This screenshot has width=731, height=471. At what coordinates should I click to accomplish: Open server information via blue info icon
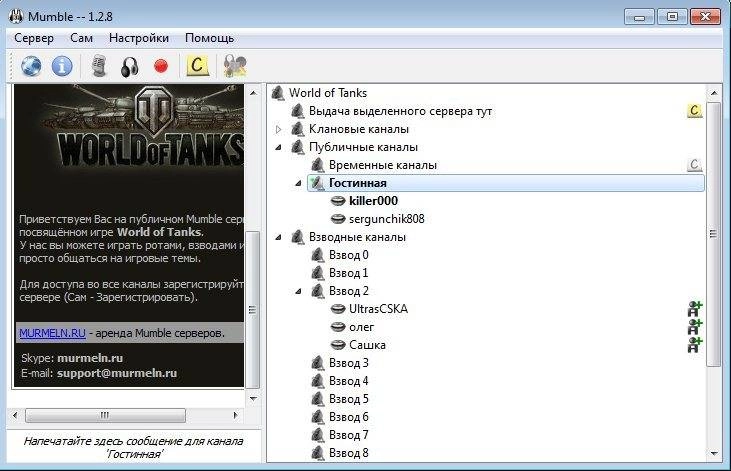coord(62,66)
